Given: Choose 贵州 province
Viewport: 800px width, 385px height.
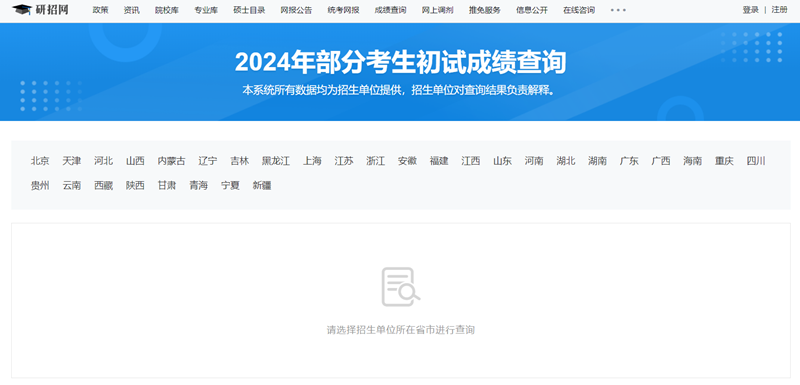Looking at the screenshot, I should 40,186.
